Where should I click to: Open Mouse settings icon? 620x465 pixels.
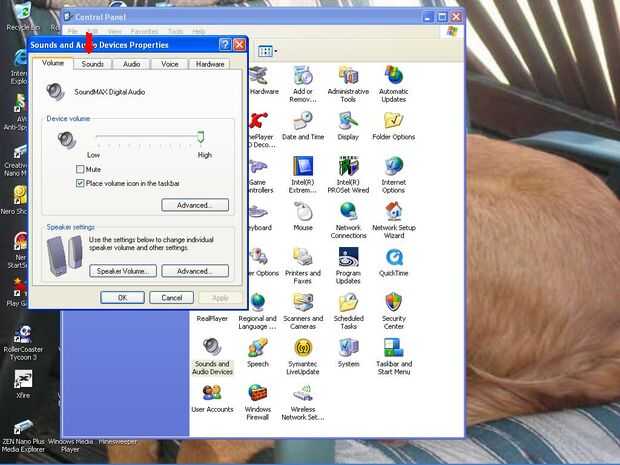click(x=303, y=216)
